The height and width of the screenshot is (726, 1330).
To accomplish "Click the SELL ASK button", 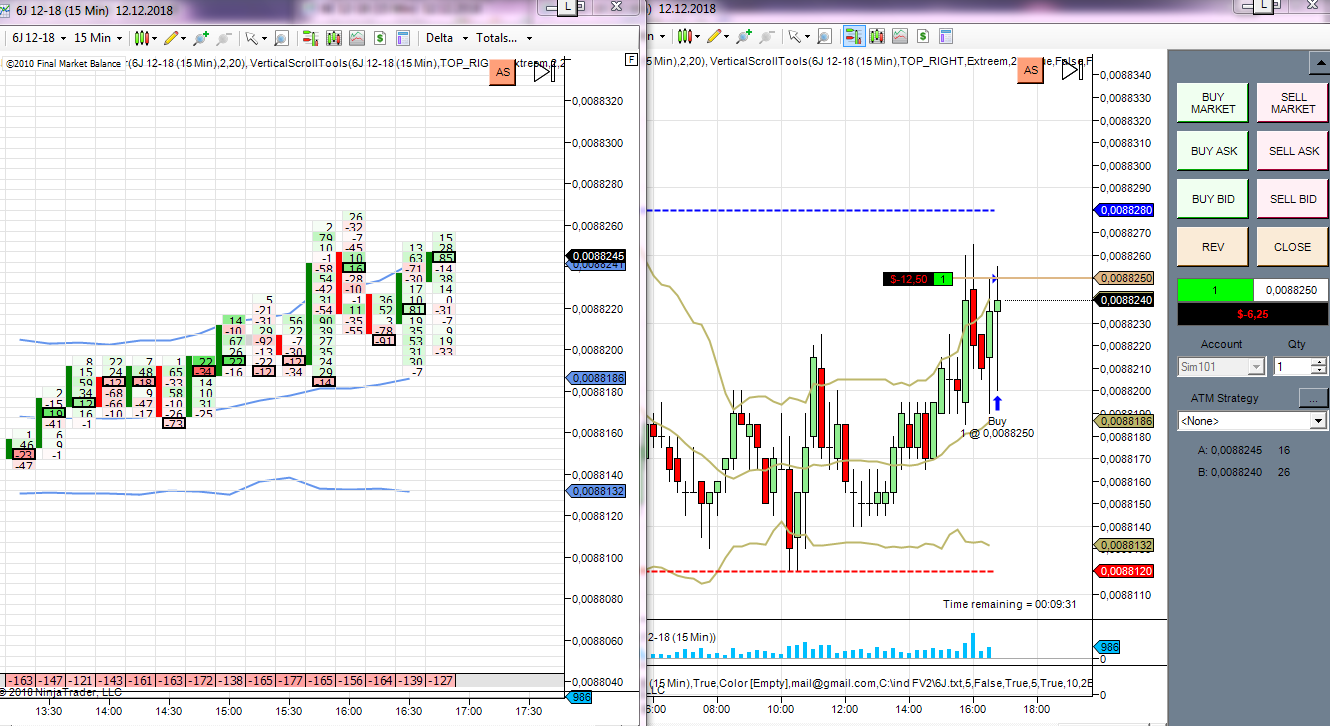I will pos(1293,151).
